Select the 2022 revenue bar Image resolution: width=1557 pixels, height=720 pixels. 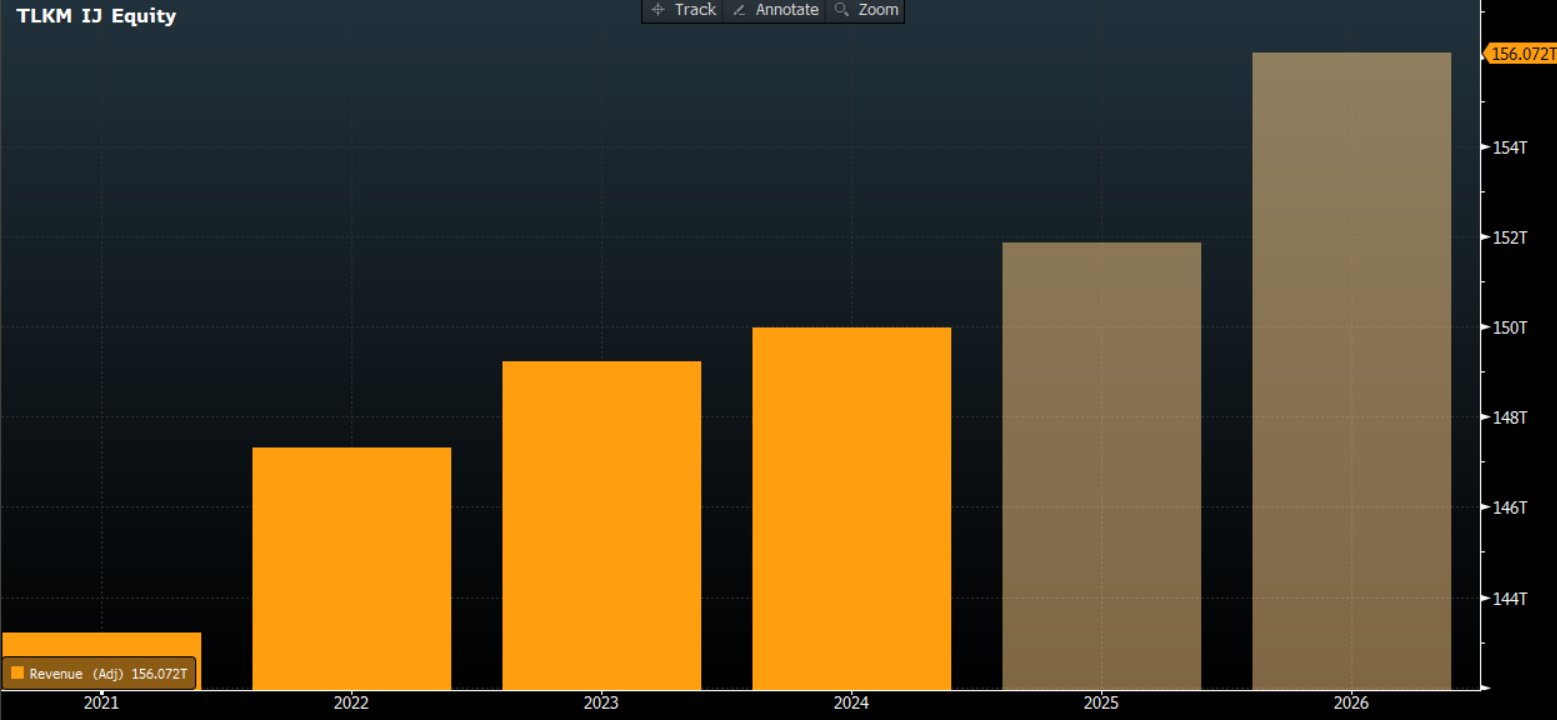pos(352,568)
